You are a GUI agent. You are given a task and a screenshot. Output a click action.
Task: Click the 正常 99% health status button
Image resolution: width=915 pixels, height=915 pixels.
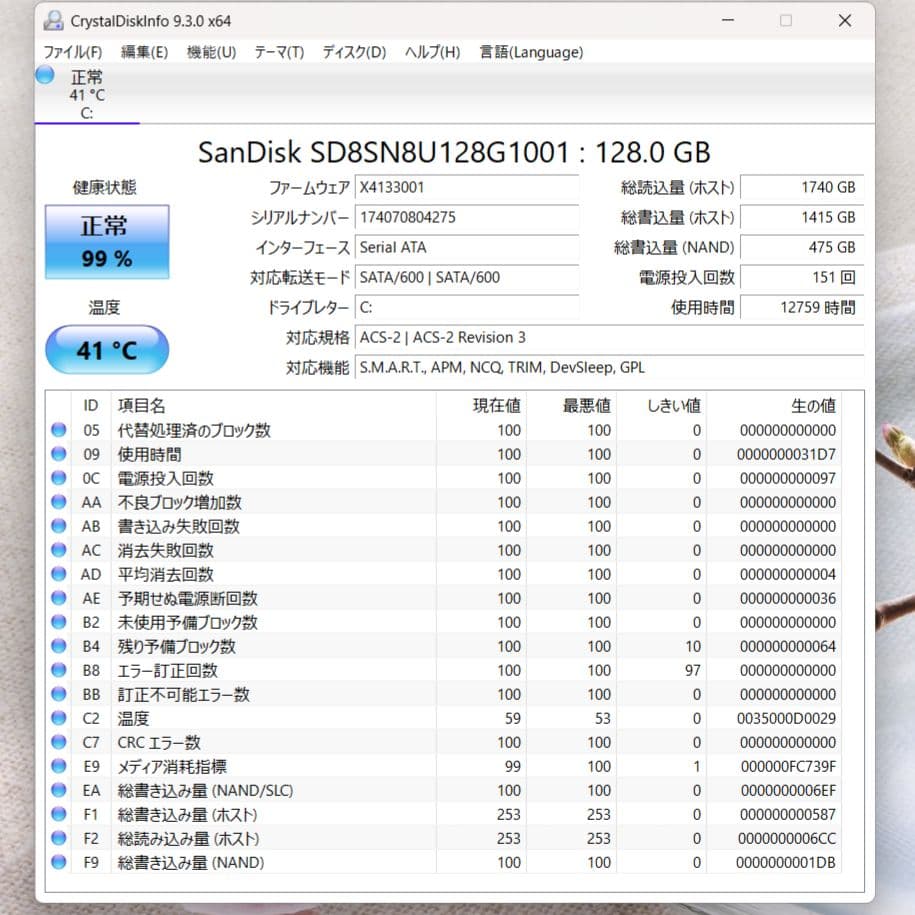(105, 240)
